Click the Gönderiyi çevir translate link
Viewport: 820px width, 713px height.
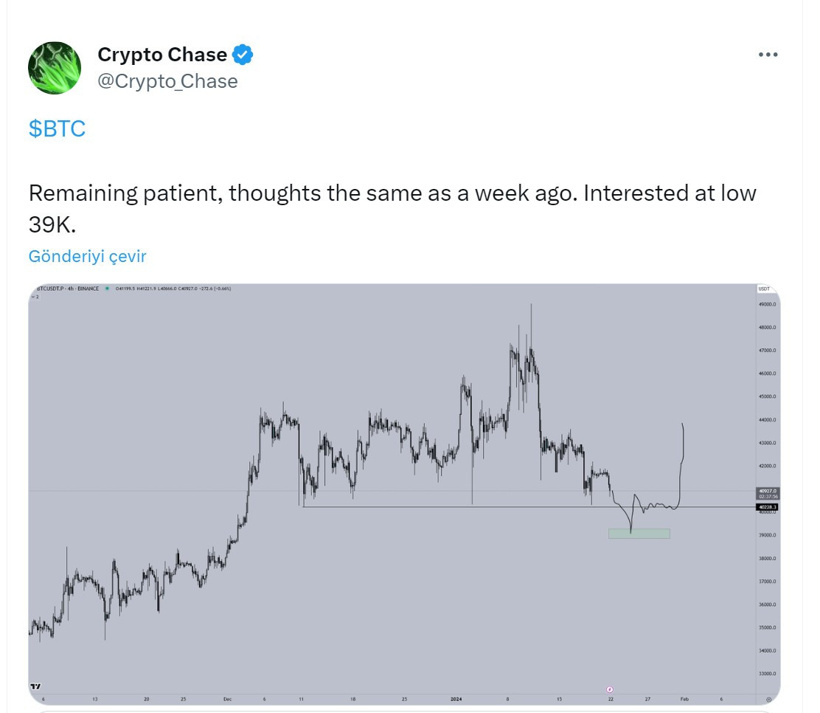pyautogui.click(x=86, y=256)
